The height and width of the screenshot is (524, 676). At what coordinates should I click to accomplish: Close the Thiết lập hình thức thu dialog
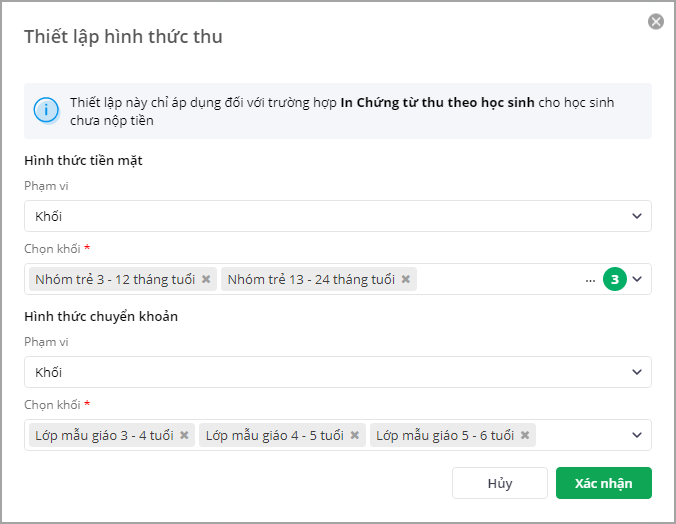point(656,21)
